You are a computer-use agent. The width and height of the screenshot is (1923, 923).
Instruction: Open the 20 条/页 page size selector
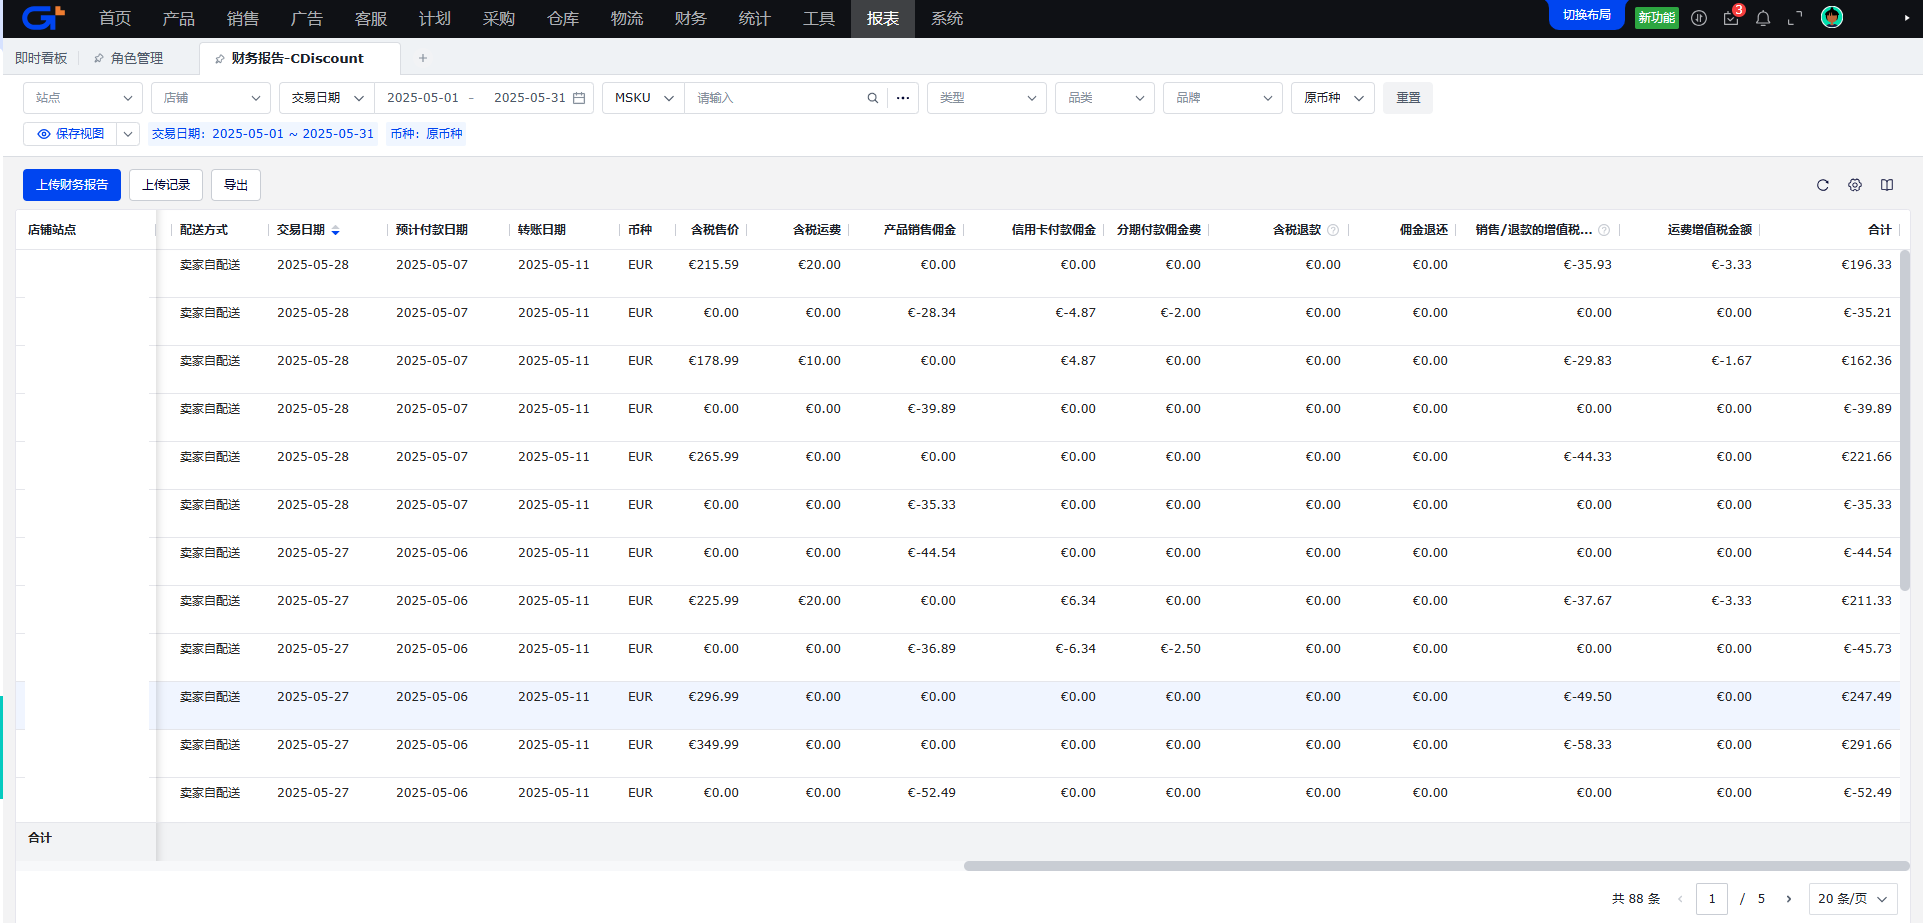pyautogui.click(x=1852, y=899)
